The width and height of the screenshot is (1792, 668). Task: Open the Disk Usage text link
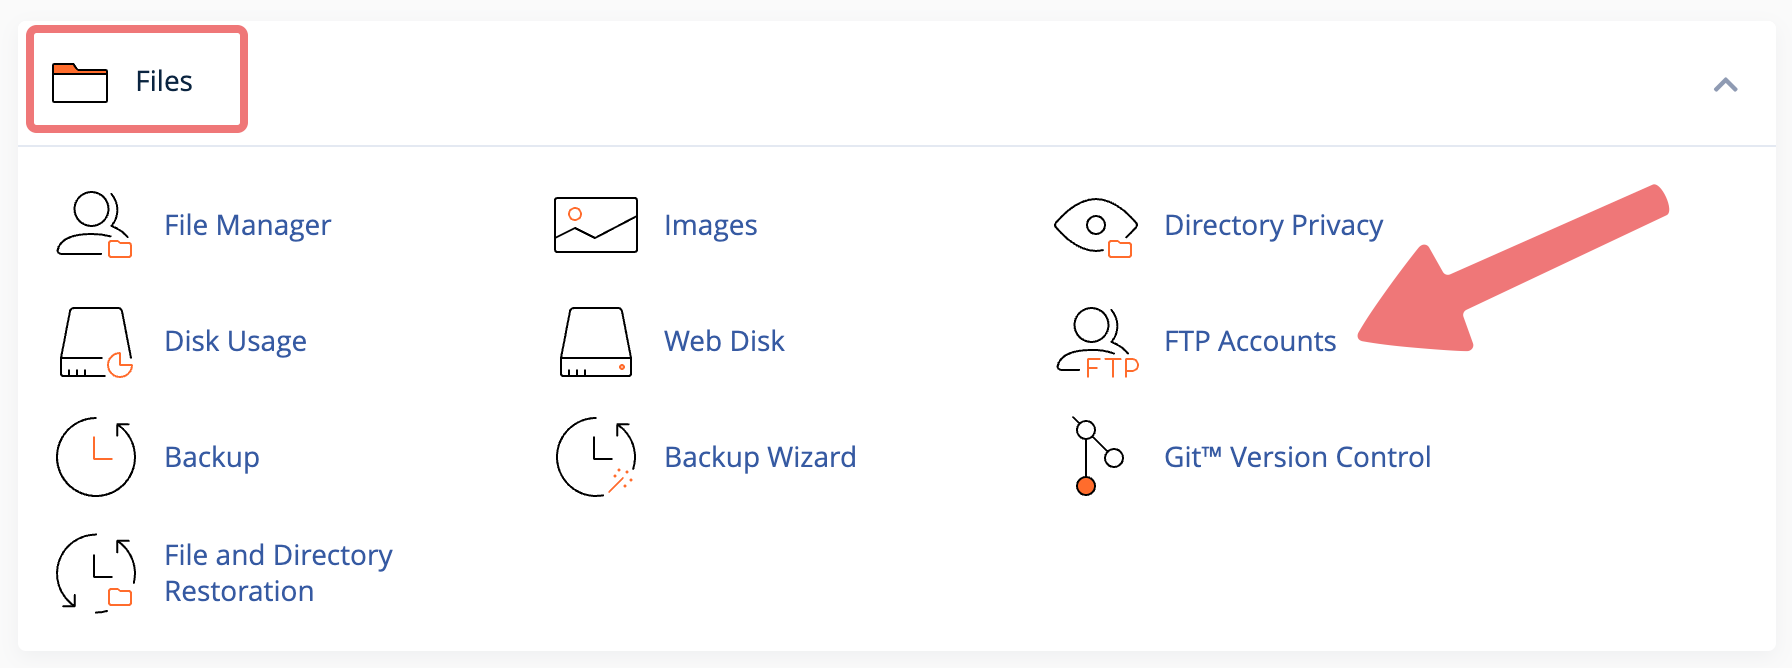point(235,341)
